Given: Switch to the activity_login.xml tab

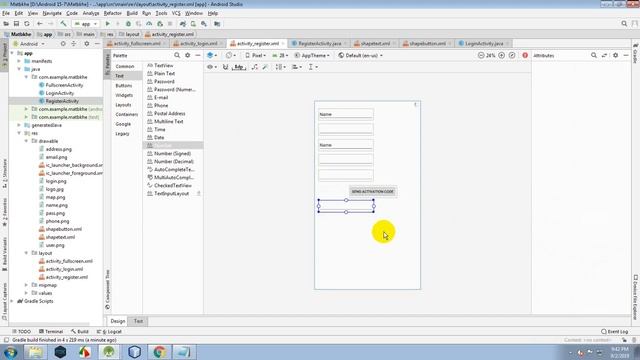Looking at the screenshot, I should click(x=198, y=43).
